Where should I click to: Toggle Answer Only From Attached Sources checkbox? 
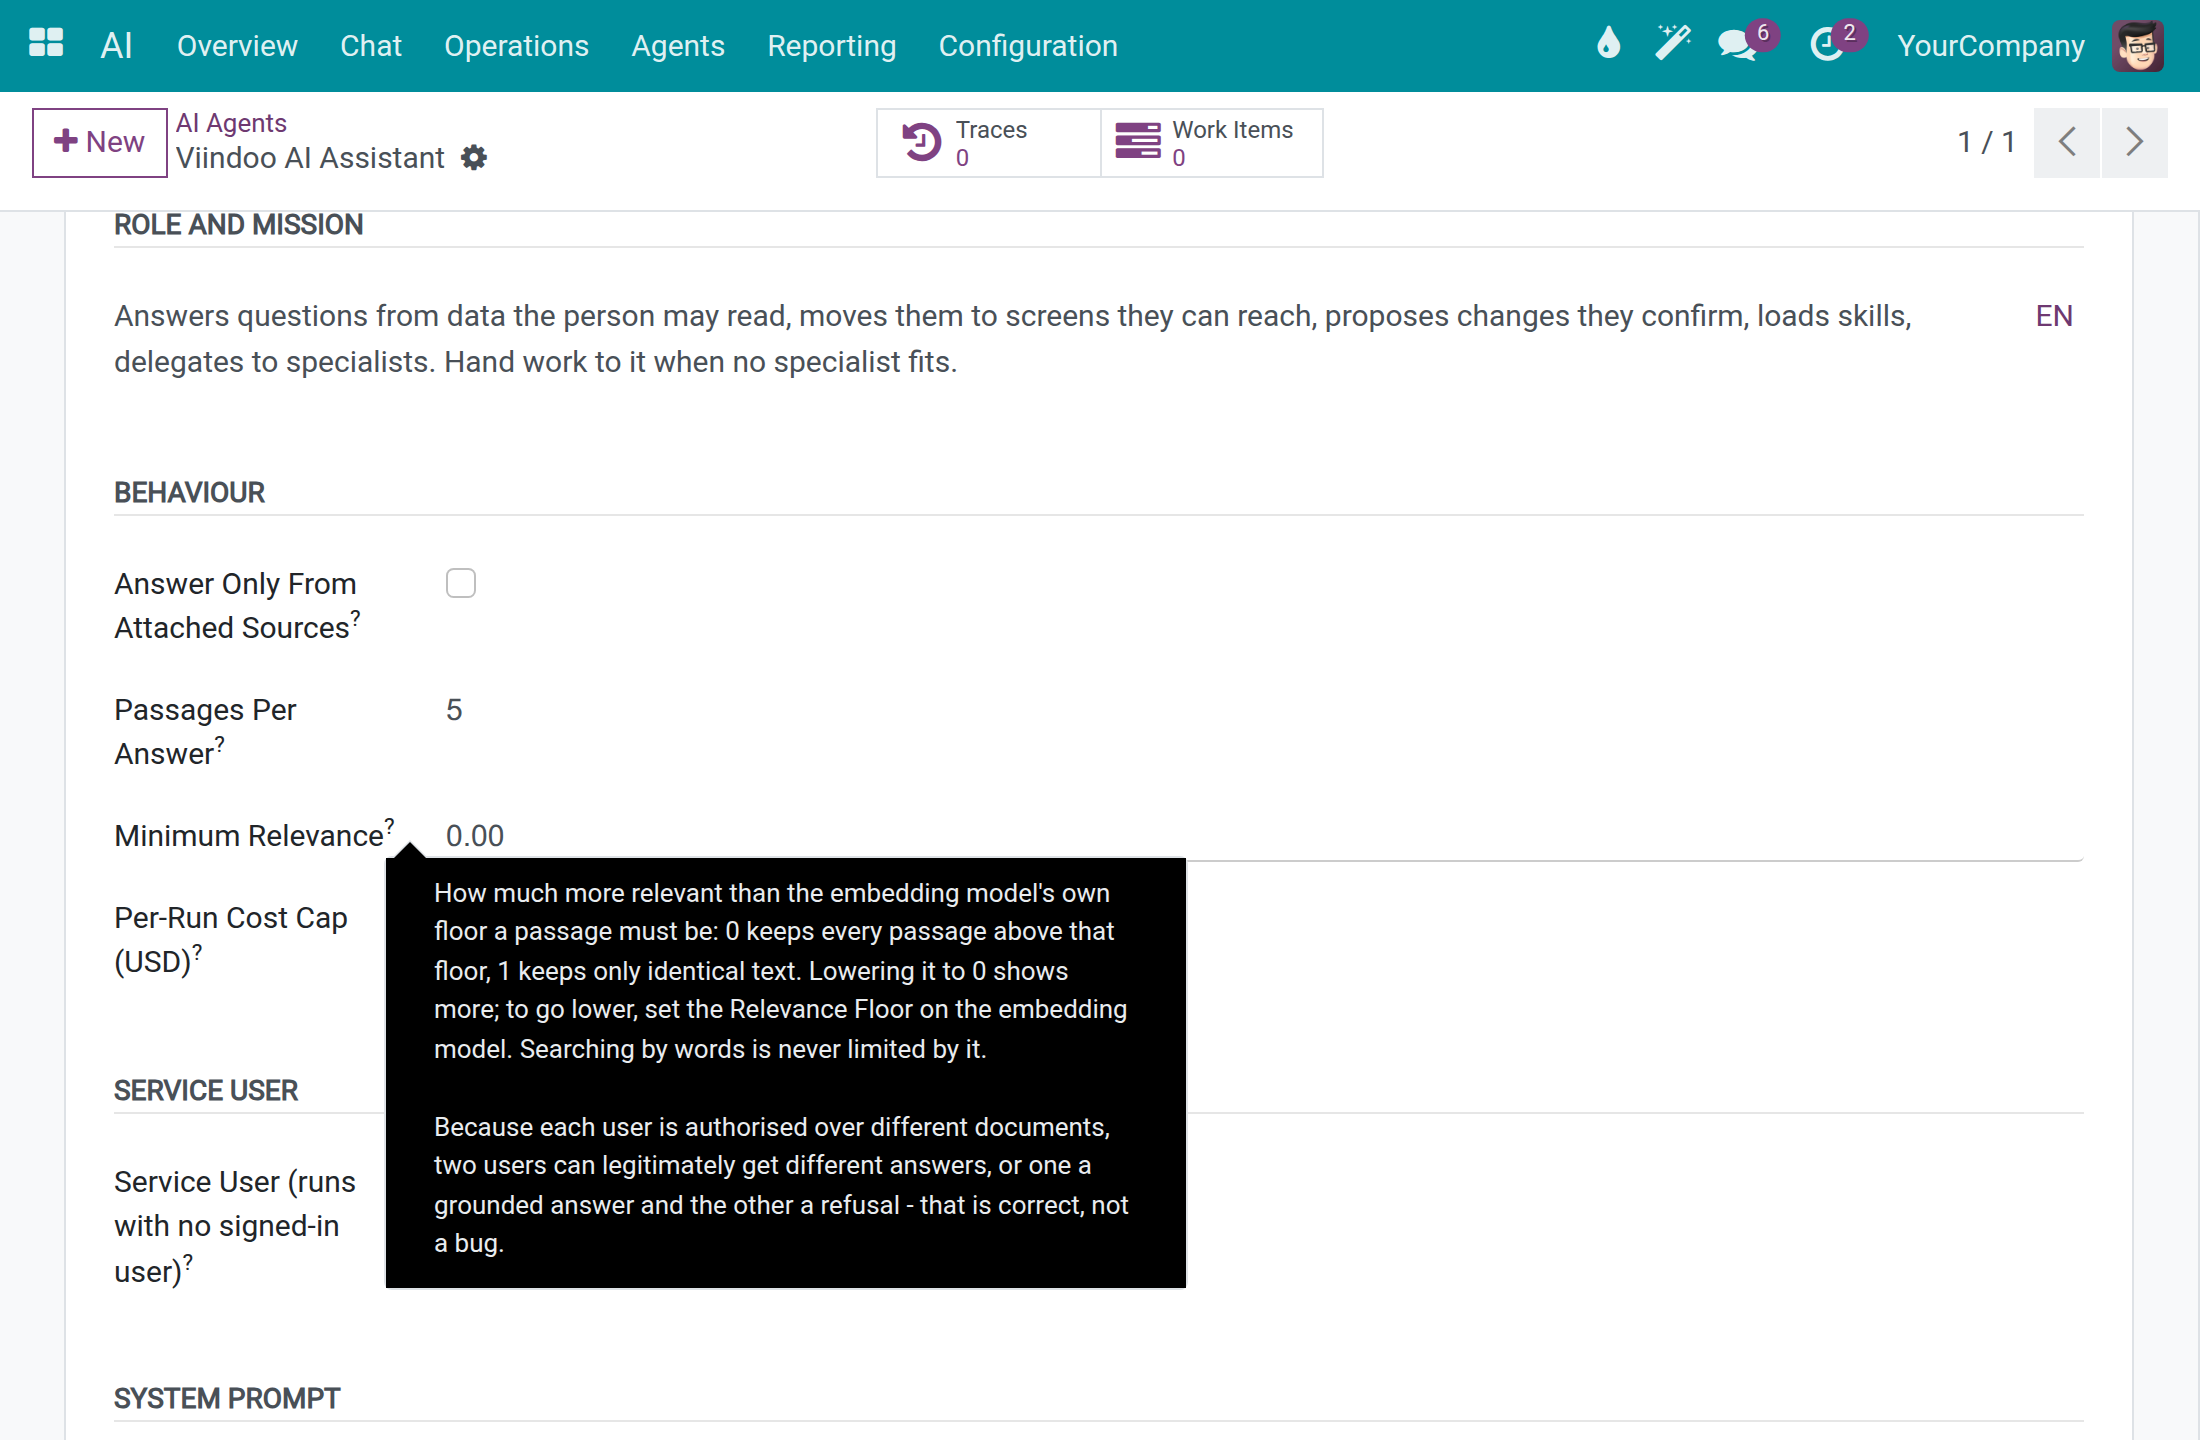coord(461,583)
